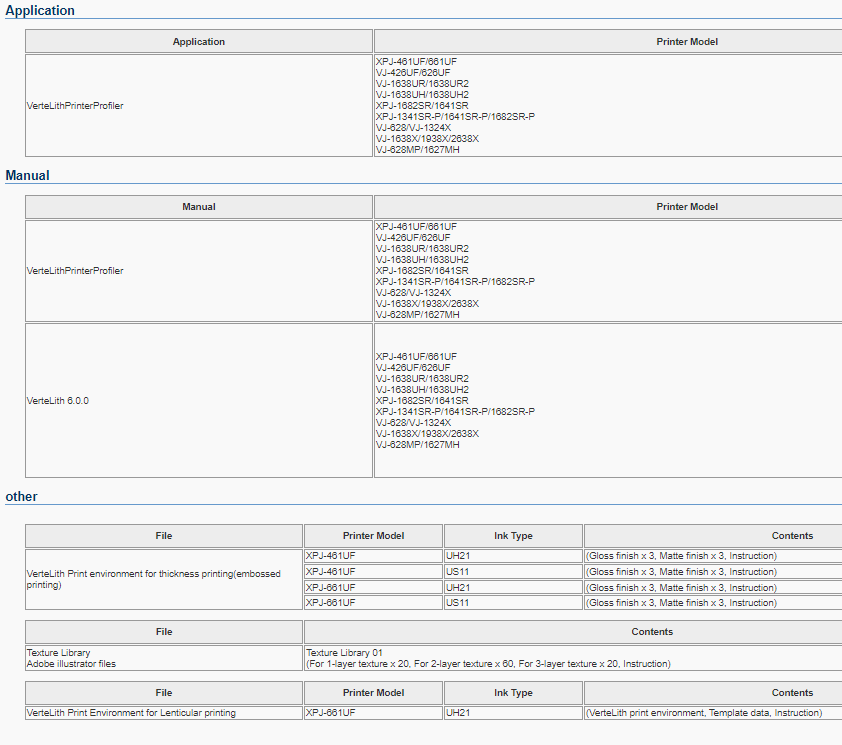Click XPJ-1682SR/1641SR in VerteLithPrinterProfiler manual row

[422, 271]
